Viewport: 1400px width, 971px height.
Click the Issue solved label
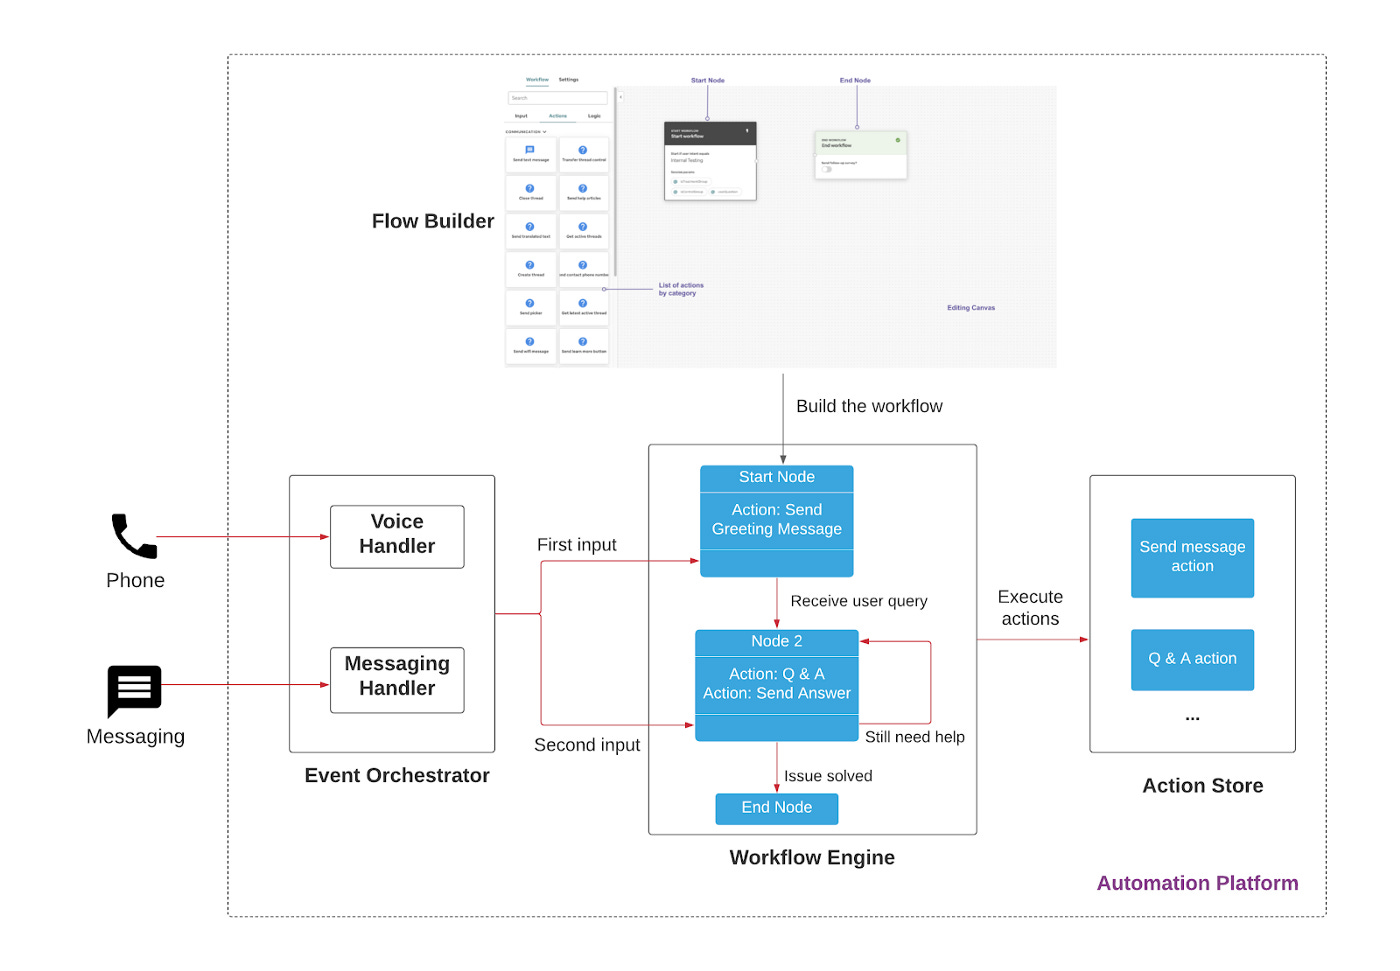828,776
